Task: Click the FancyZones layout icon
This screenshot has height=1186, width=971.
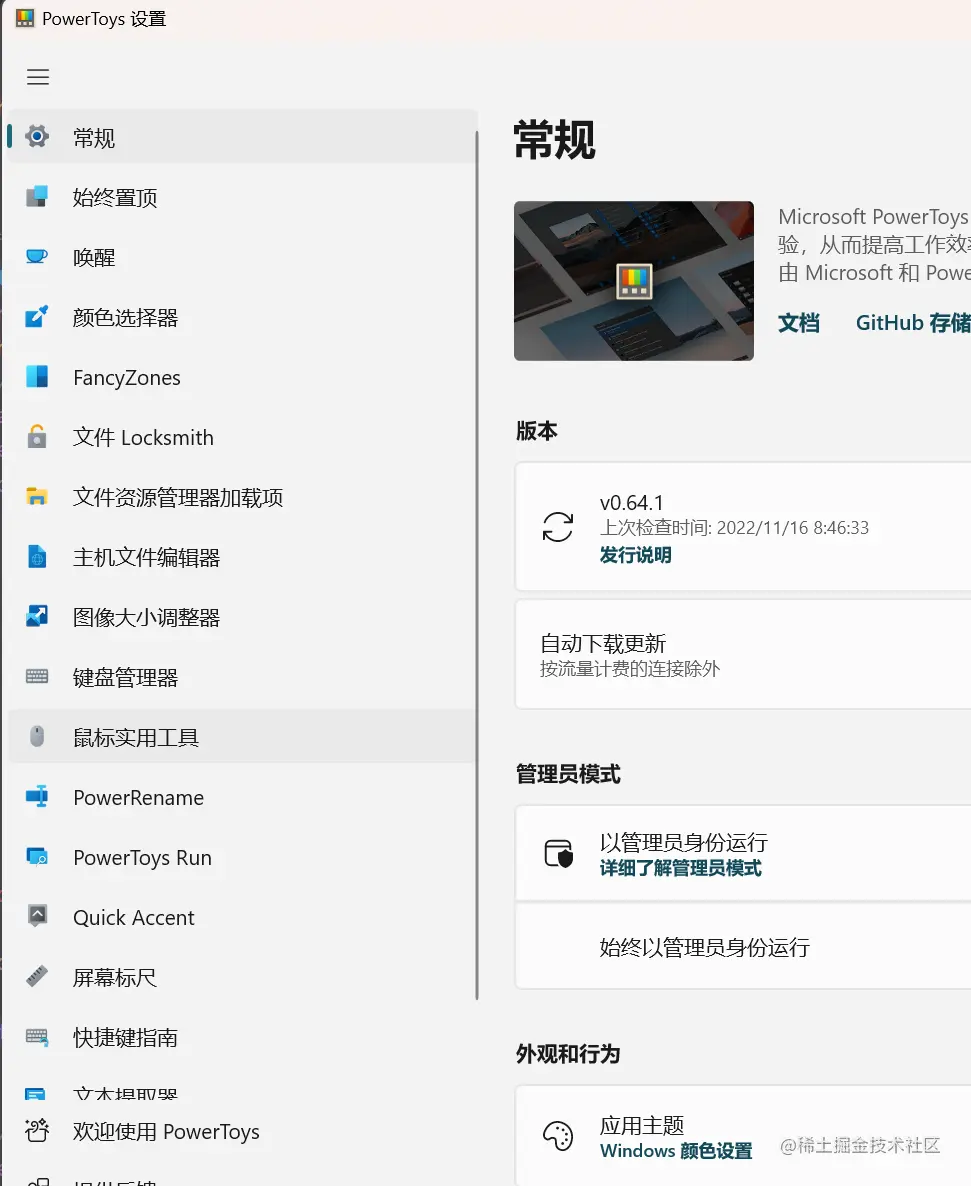Action: coord(37,377)
